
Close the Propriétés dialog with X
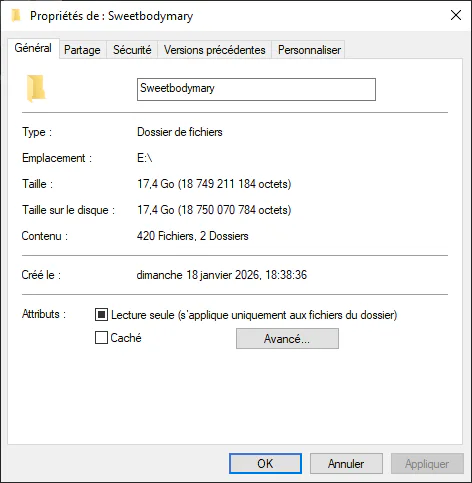456,15
